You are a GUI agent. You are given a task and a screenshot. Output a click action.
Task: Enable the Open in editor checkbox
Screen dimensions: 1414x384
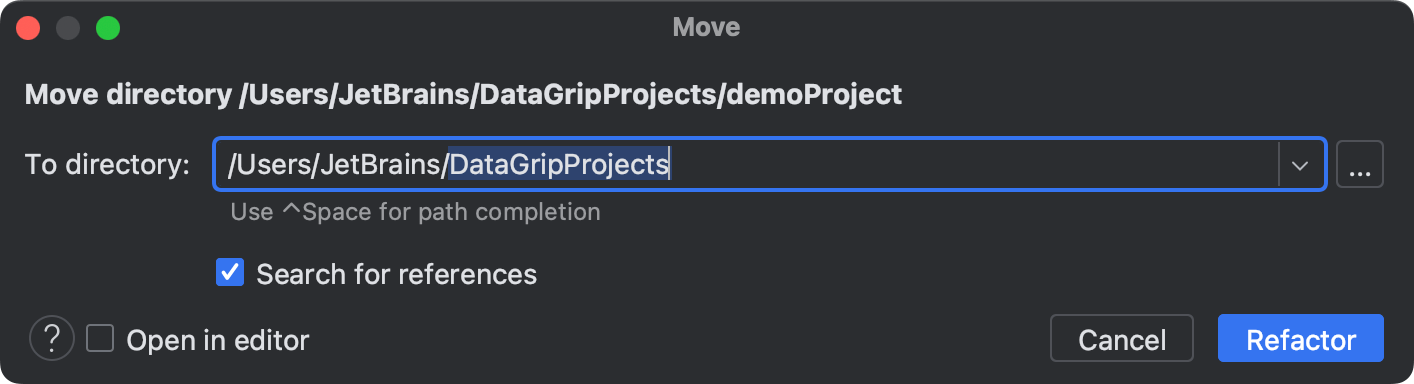[100, 339]
